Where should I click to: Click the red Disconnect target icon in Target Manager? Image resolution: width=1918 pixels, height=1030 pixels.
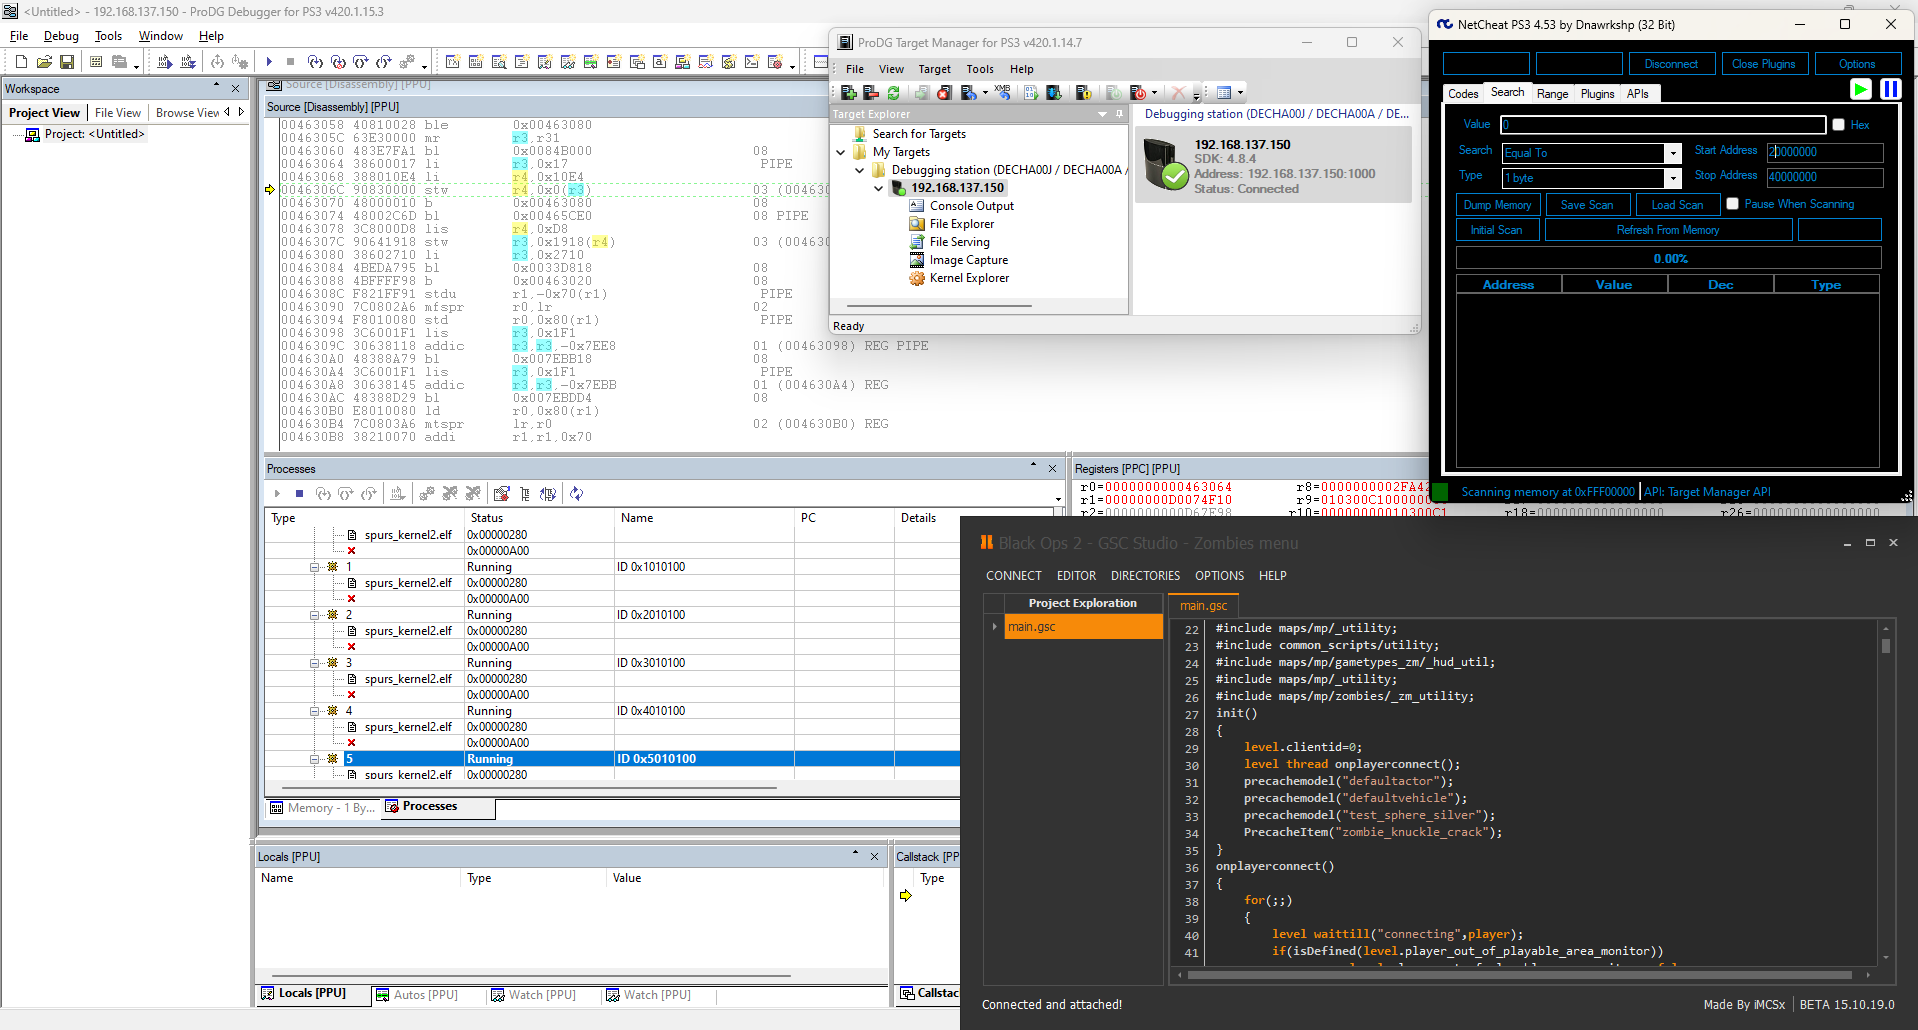tap(944, 93)
